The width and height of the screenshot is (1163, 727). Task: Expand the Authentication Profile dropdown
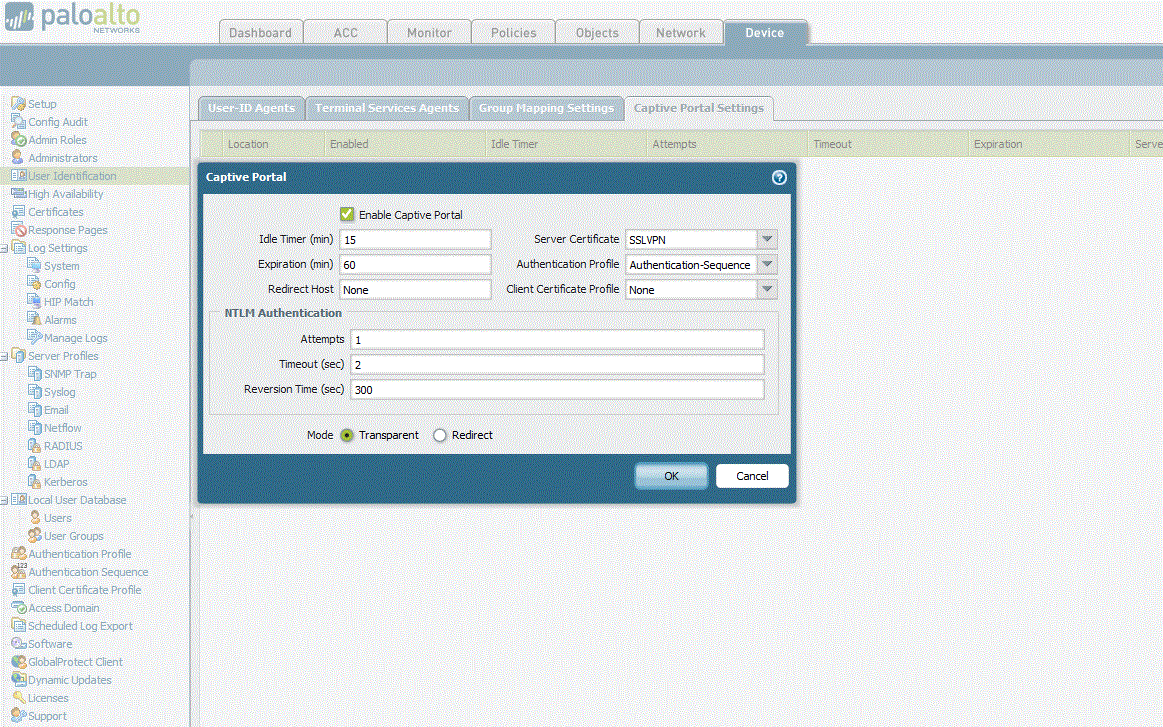(x=766, y=264)
